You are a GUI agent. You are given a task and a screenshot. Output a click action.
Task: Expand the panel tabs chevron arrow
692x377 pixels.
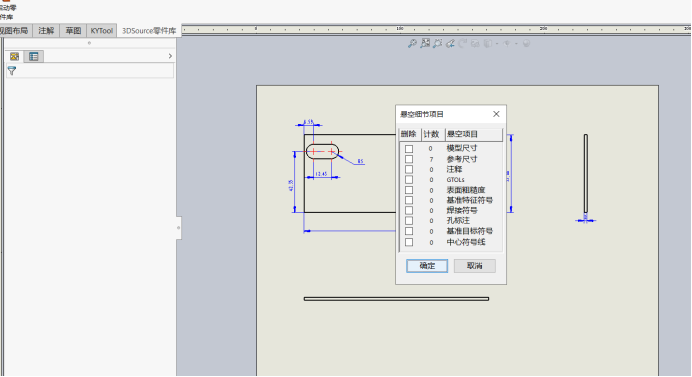[x=170, y=56]
